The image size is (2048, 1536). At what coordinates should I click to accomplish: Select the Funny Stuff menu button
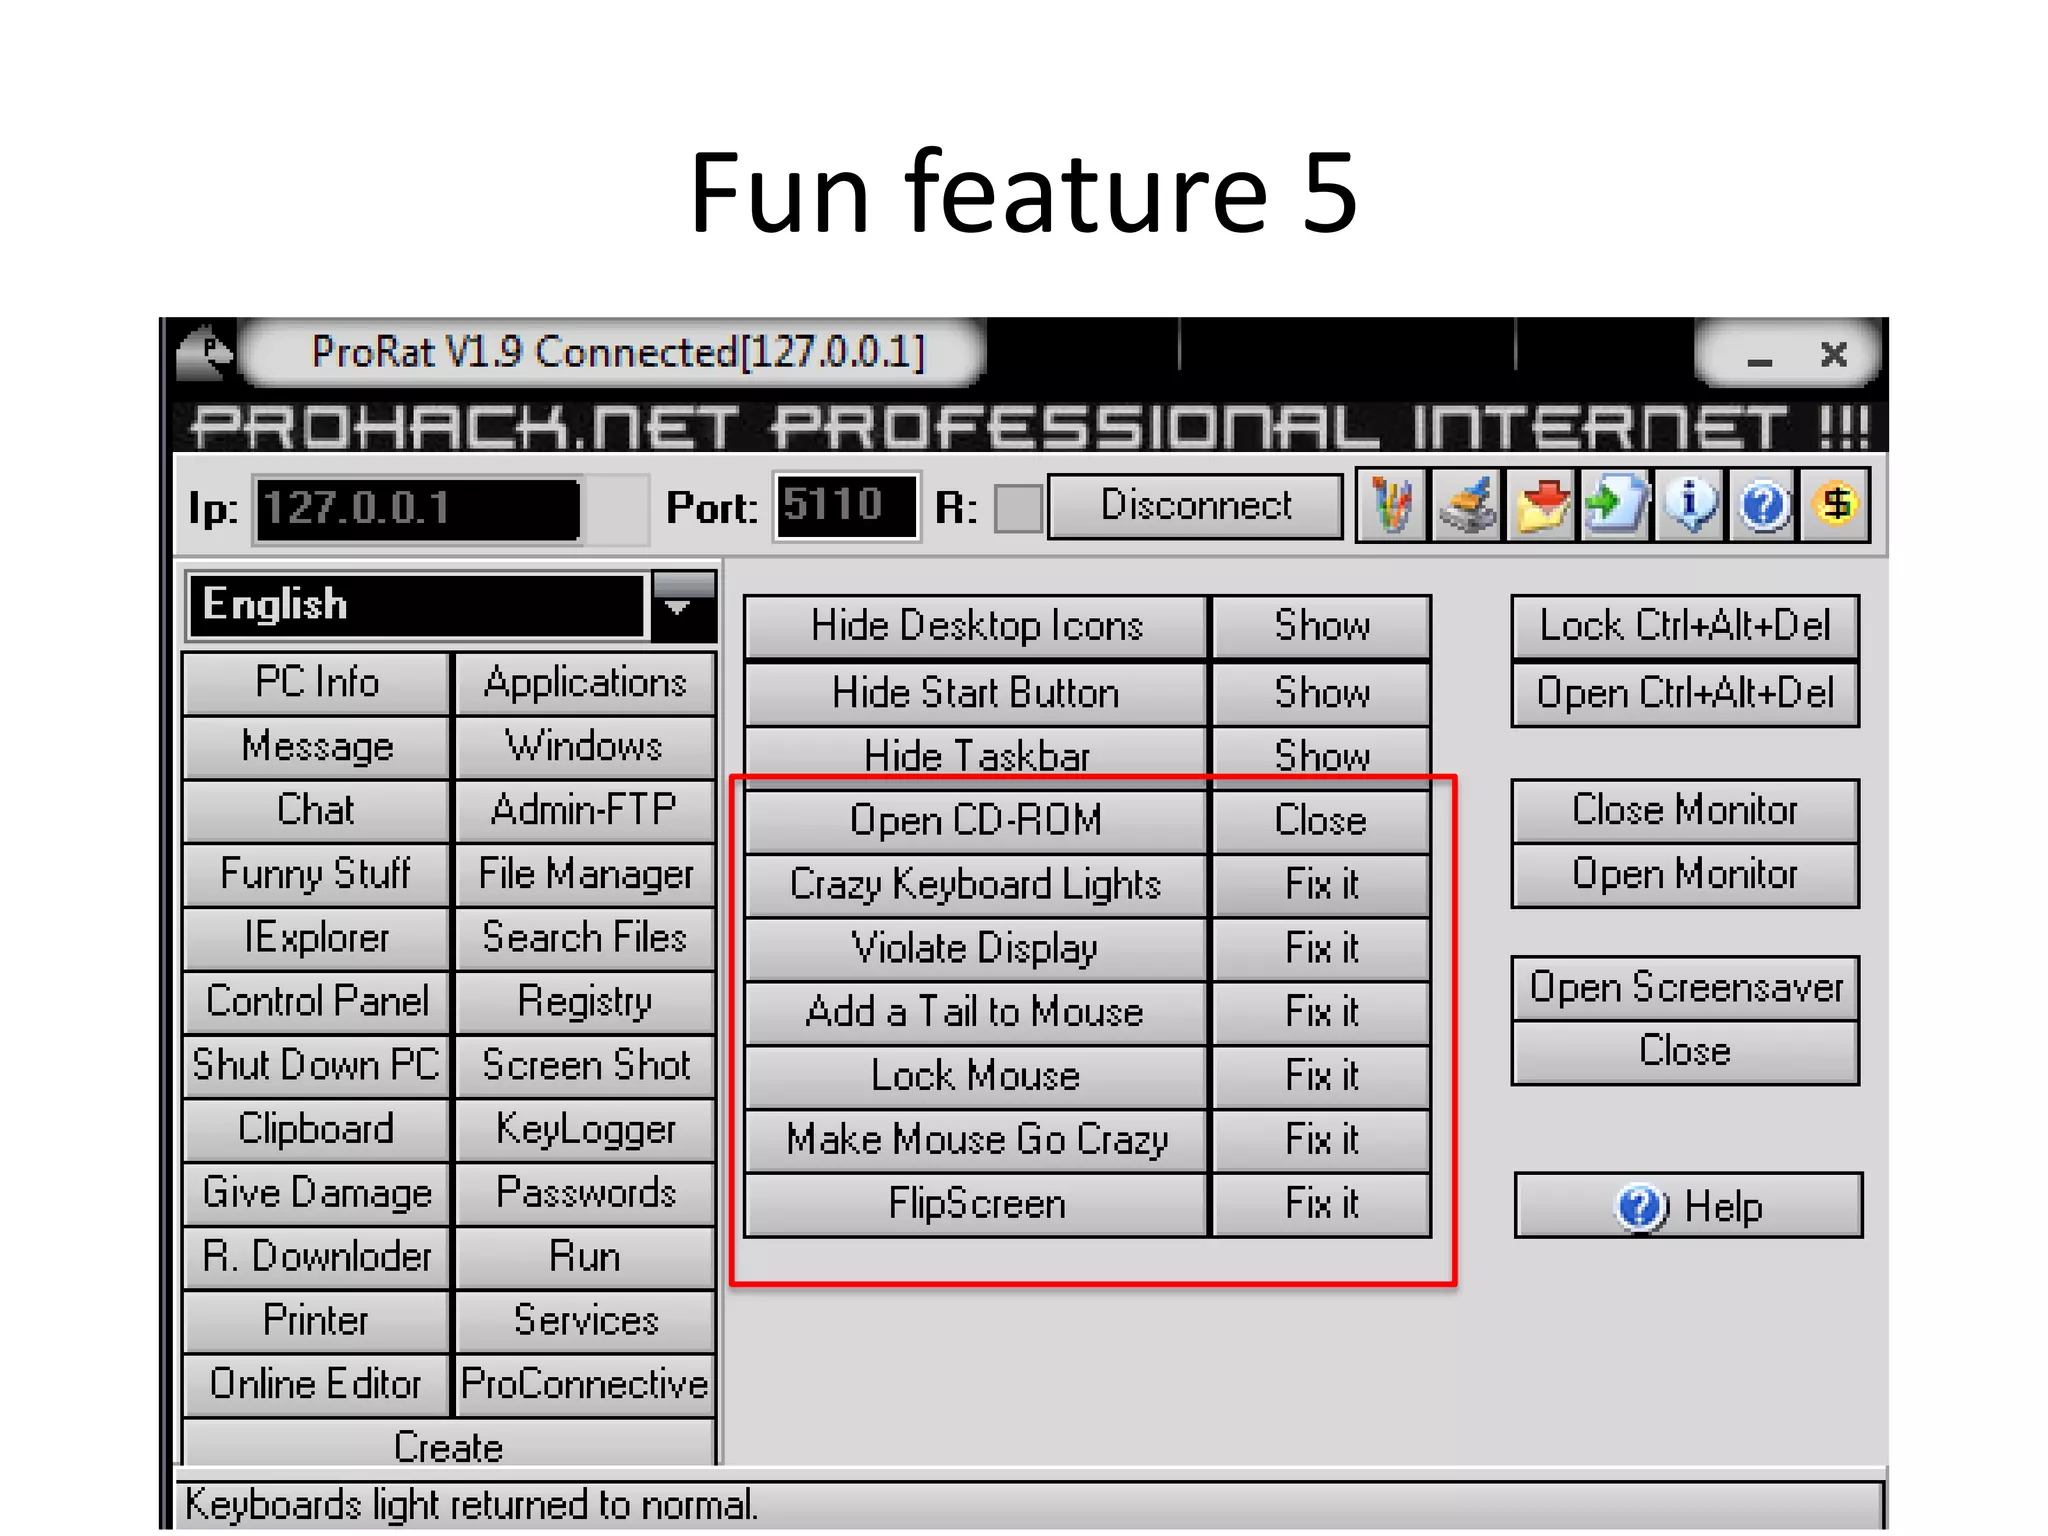pyautogui.click(x=317, y=874)
